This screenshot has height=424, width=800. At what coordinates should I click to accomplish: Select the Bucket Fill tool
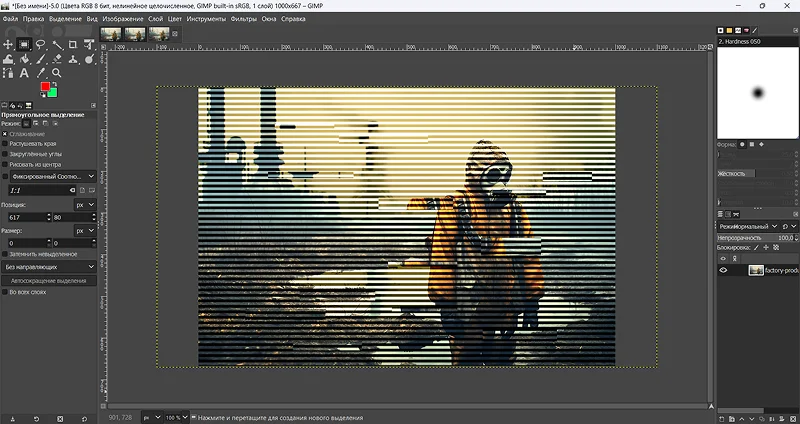pos(24,59)
